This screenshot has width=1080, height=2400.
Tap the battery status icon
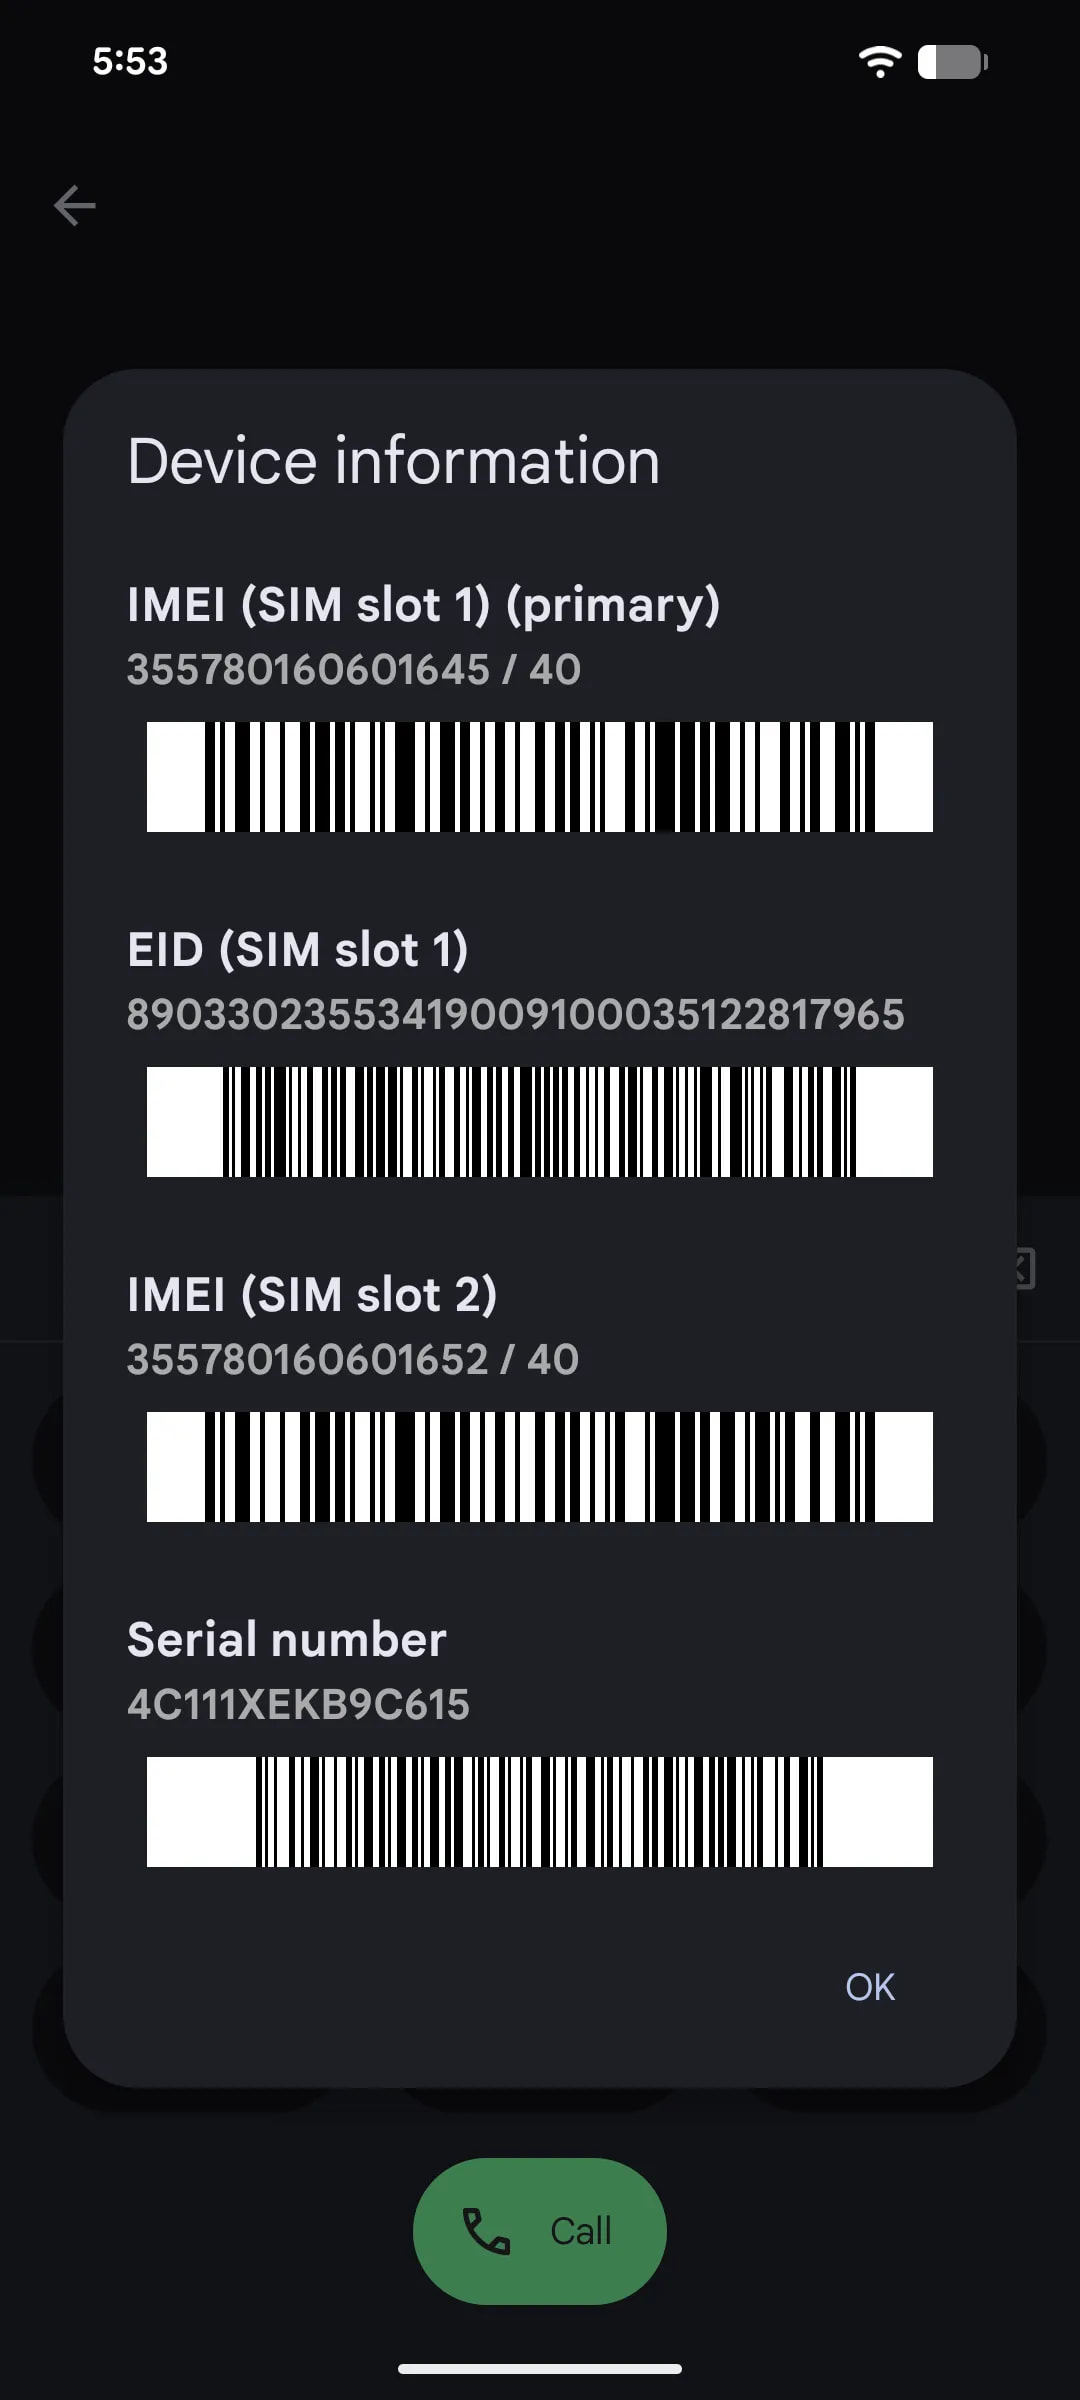952,62
